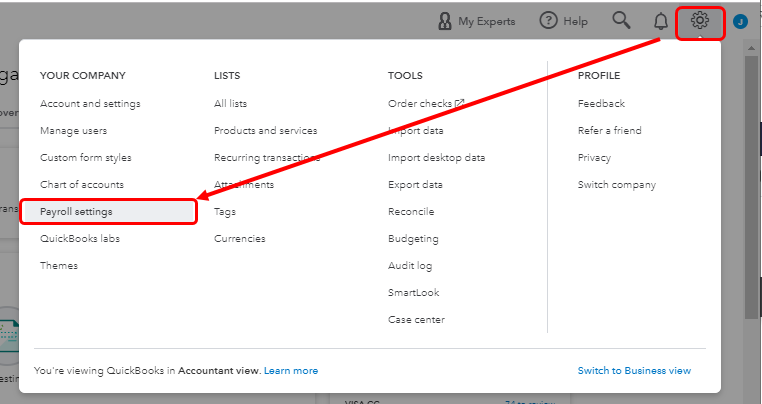Open the Reconcile tool
This screenshot has width=762, height=404.
[x=411, y=212]
